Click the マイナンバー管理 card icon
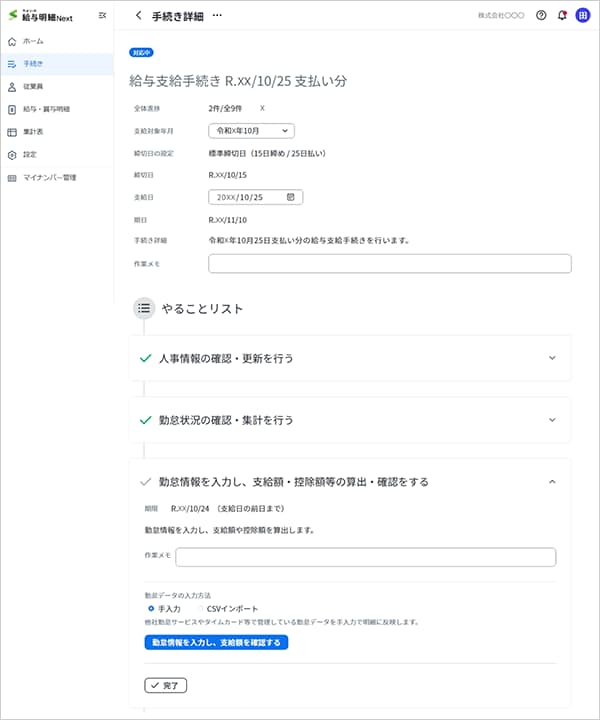The height and width of the screenshot is (720, 600). (12, 178)
